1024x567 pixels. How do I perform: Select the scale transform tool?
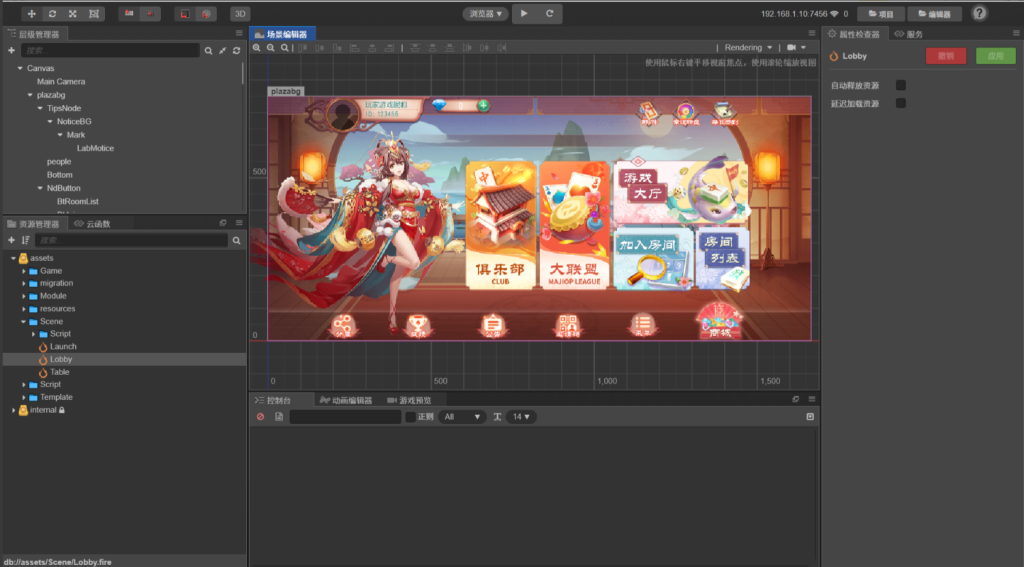[x=72, y=14]
